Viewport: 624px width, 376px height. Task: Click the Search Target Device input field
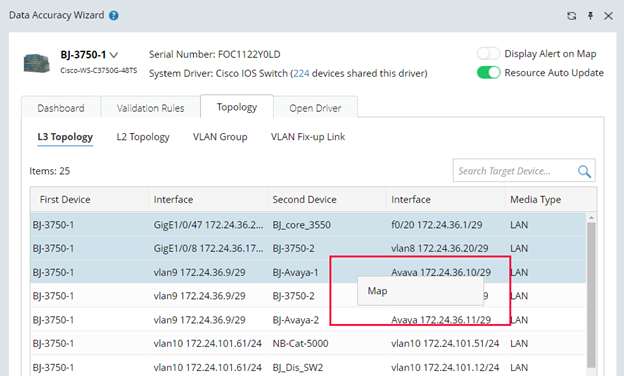(515, 171)
